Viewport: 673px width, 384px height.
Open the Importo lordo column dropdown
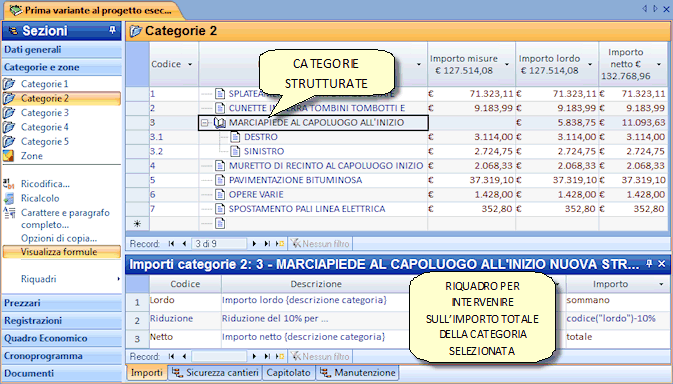590,64
